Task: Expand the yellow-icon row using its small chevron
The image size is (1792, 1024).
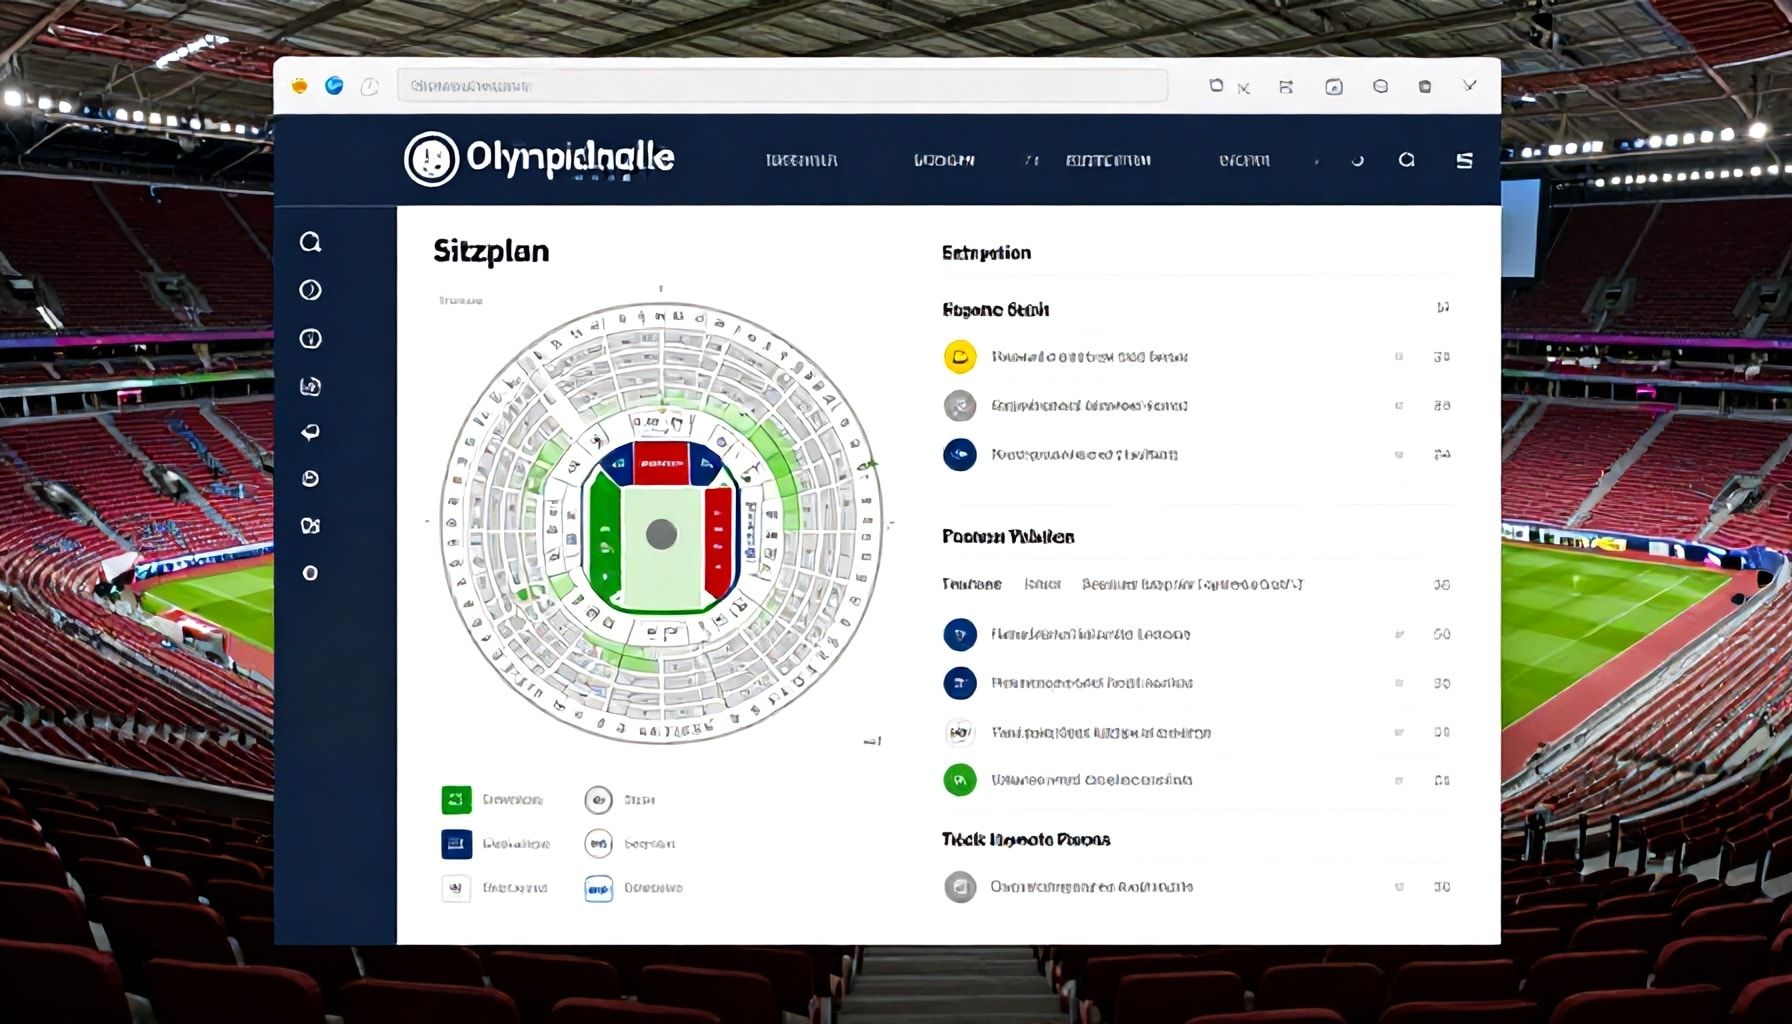Action: [1398, 357]
